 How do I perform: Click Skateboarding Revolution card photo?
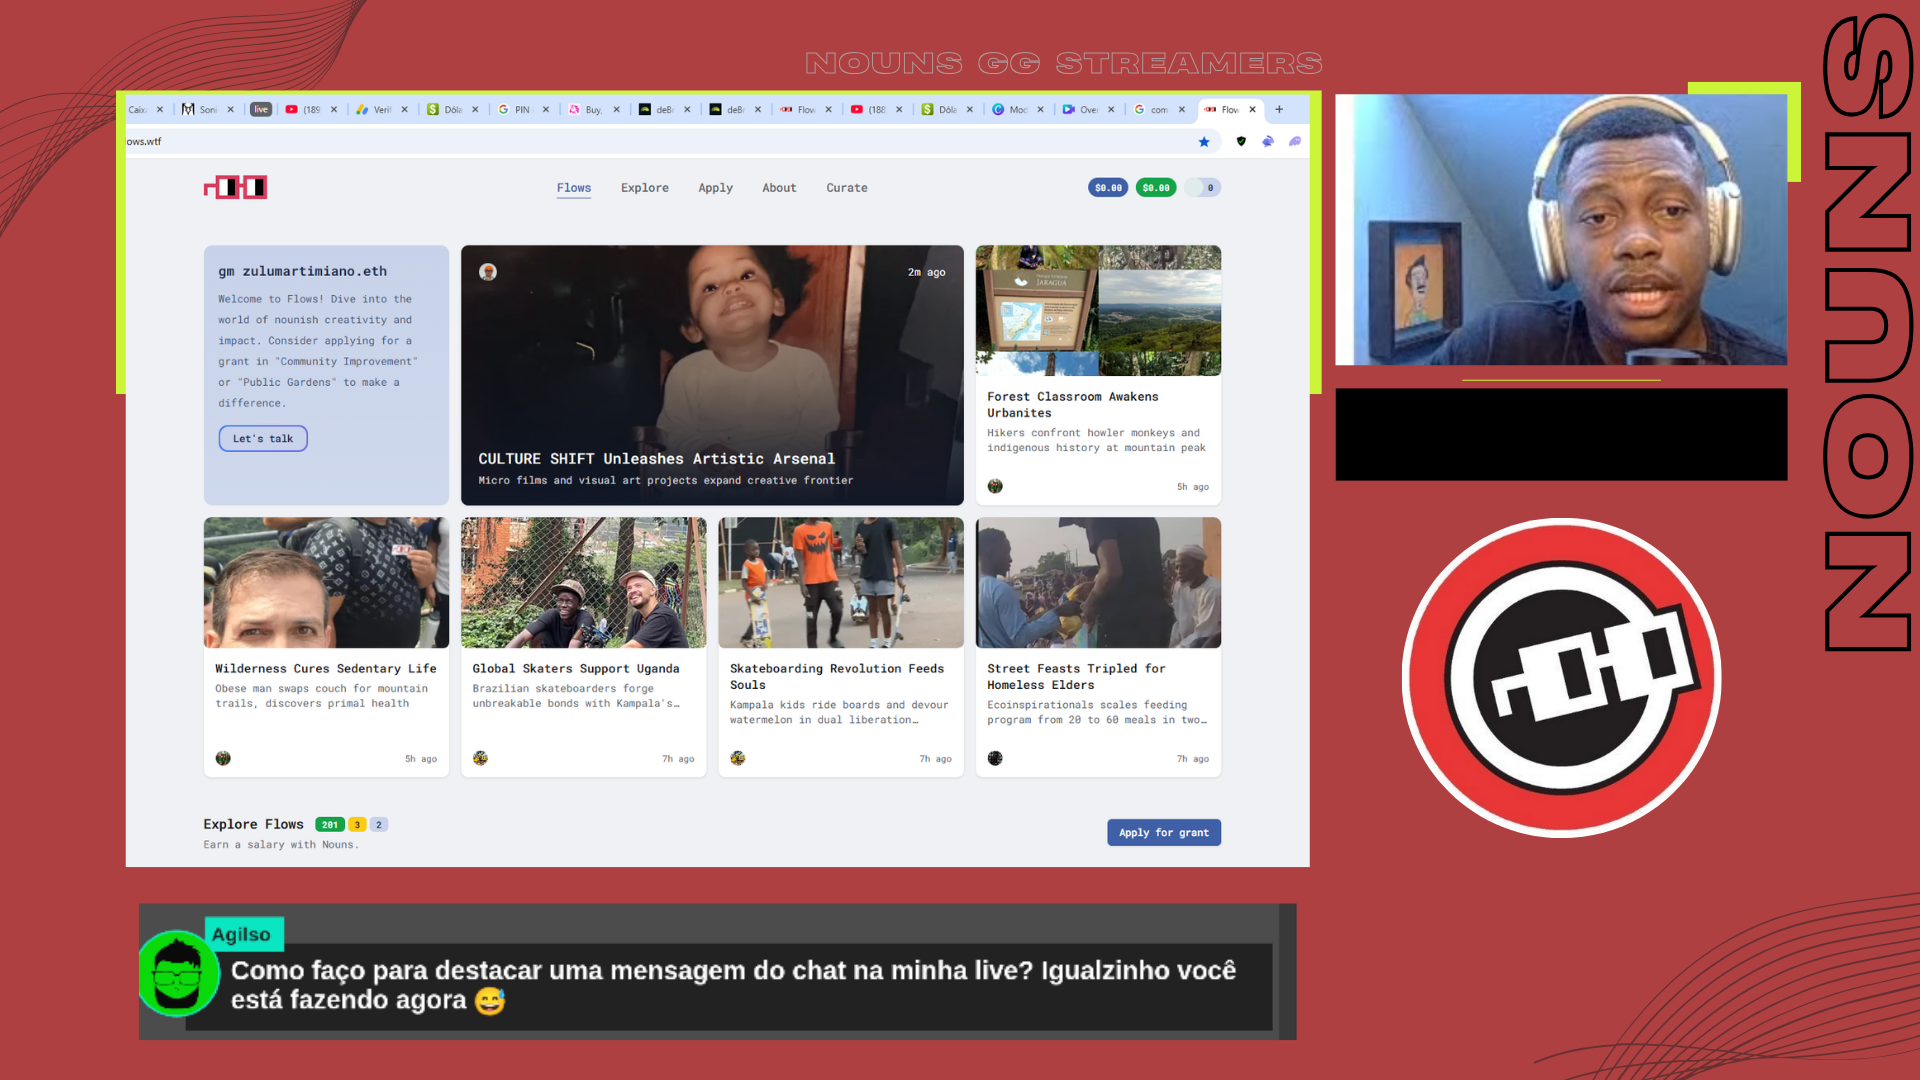click(x=841, y=583)
